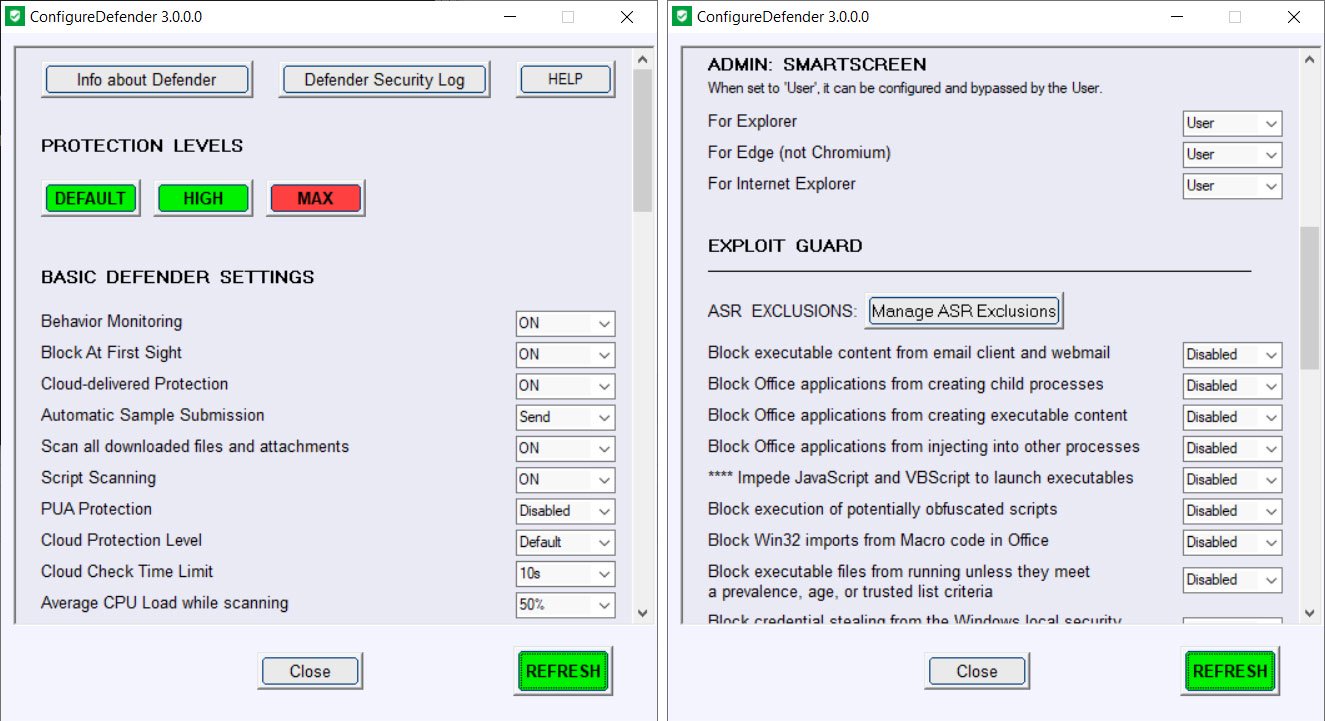Open the Info about Defender button
This screenshot has width=1325, height=721.
(147, 80)
